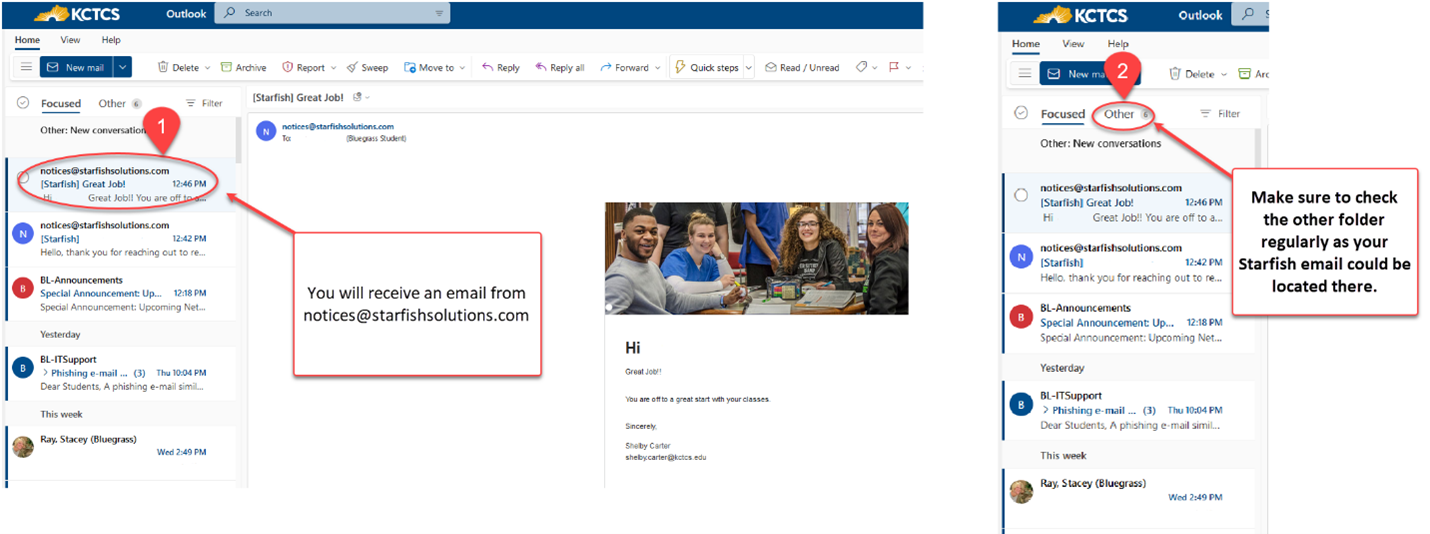Click notices@starfishsolutions.com sender name in reading pane
1430x534 pixels.
coord(337,127)
